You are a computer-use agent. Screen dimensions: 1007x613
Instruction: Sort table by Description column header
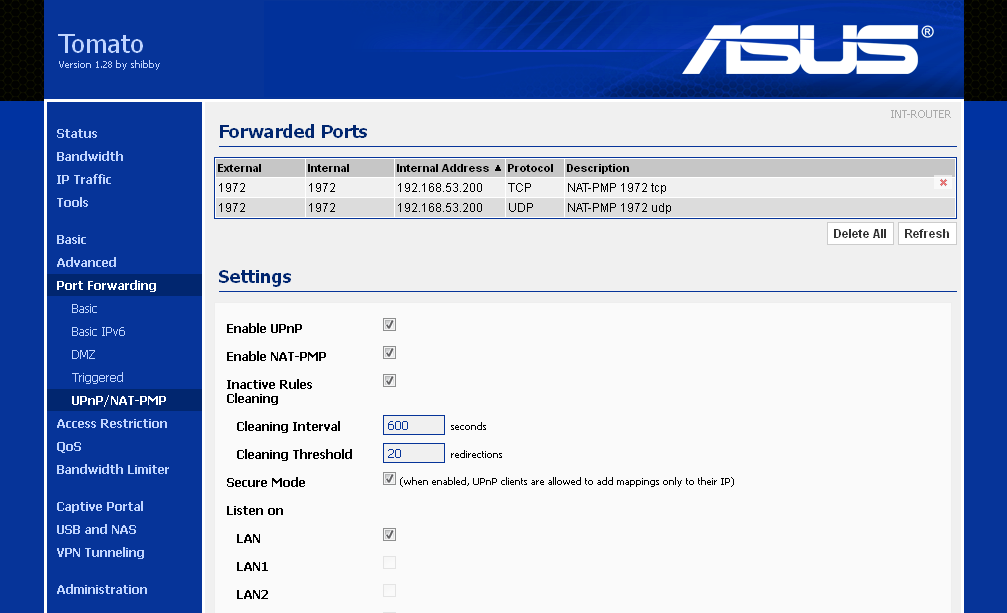pyautogui.click(x=760, y=168)
